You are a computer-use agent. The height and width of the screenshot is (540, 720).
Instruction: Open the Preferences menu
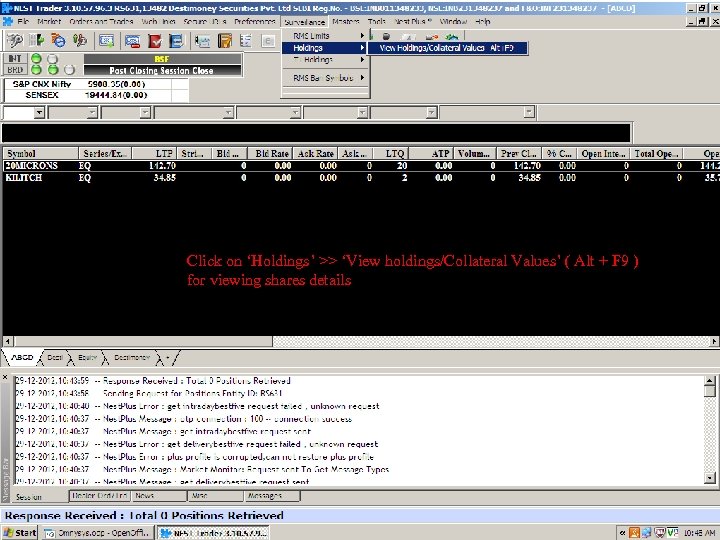pyautogui.click(x=255, y=22)
